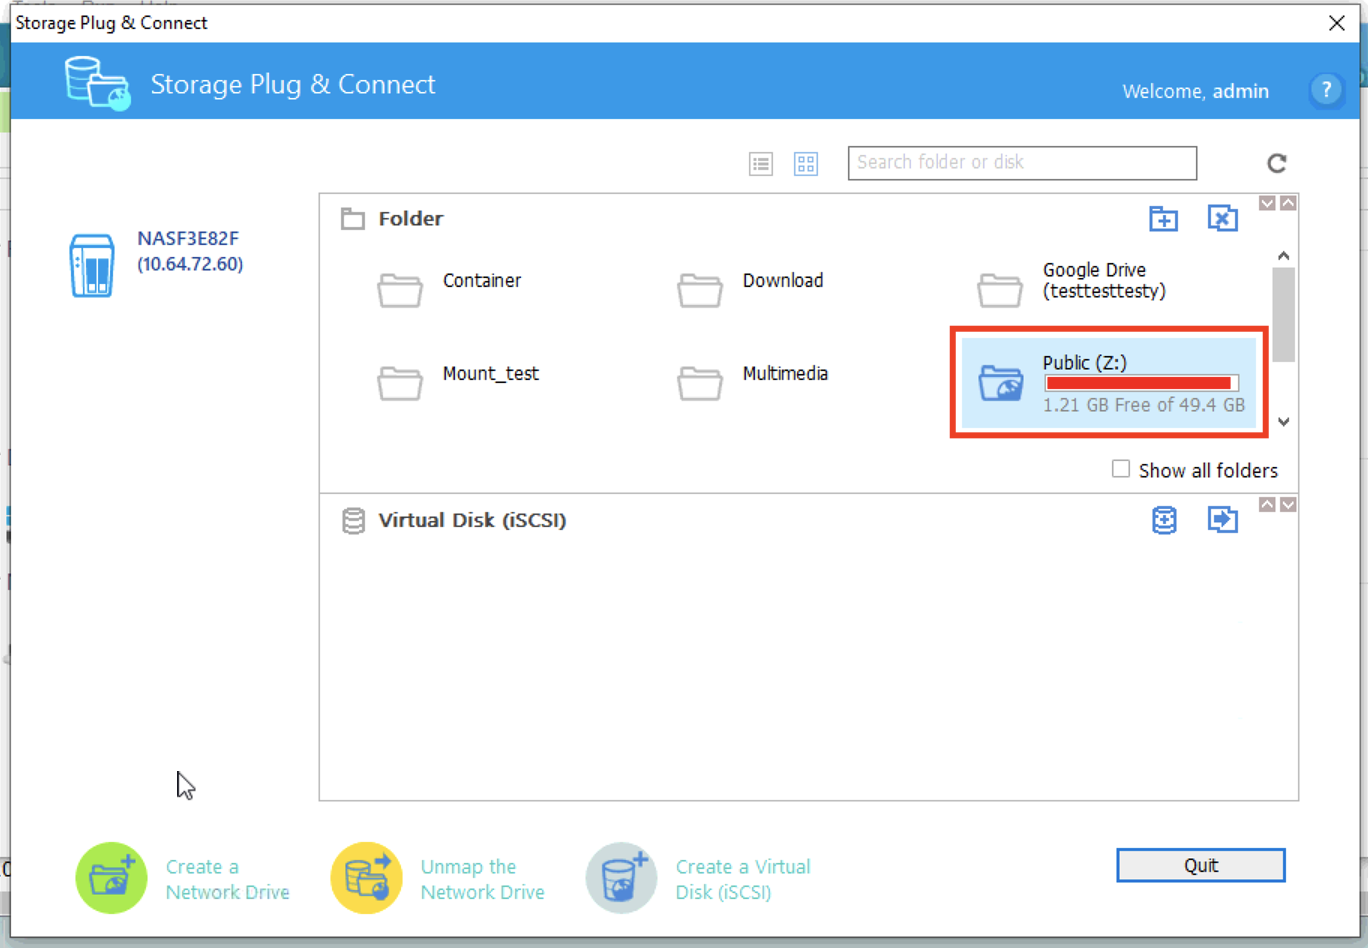Switch to grid view icon

tap(806, 164)
